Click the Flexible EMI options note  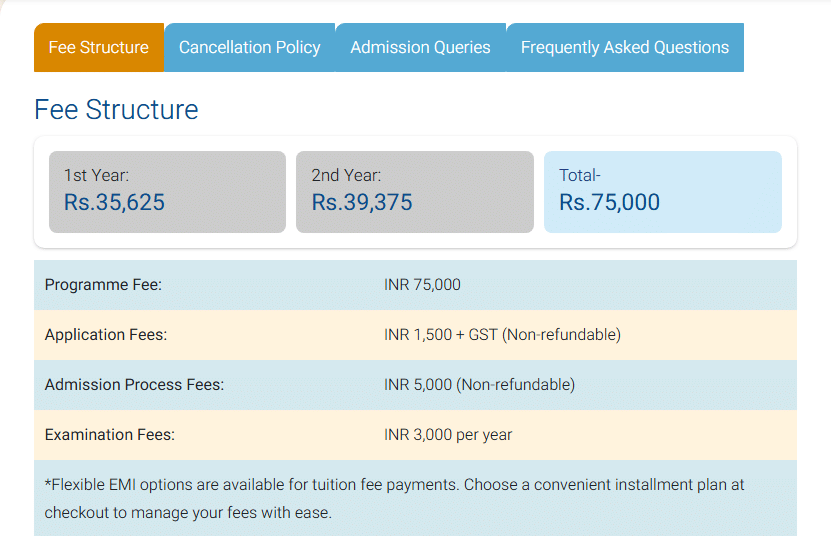pos(394,499)
